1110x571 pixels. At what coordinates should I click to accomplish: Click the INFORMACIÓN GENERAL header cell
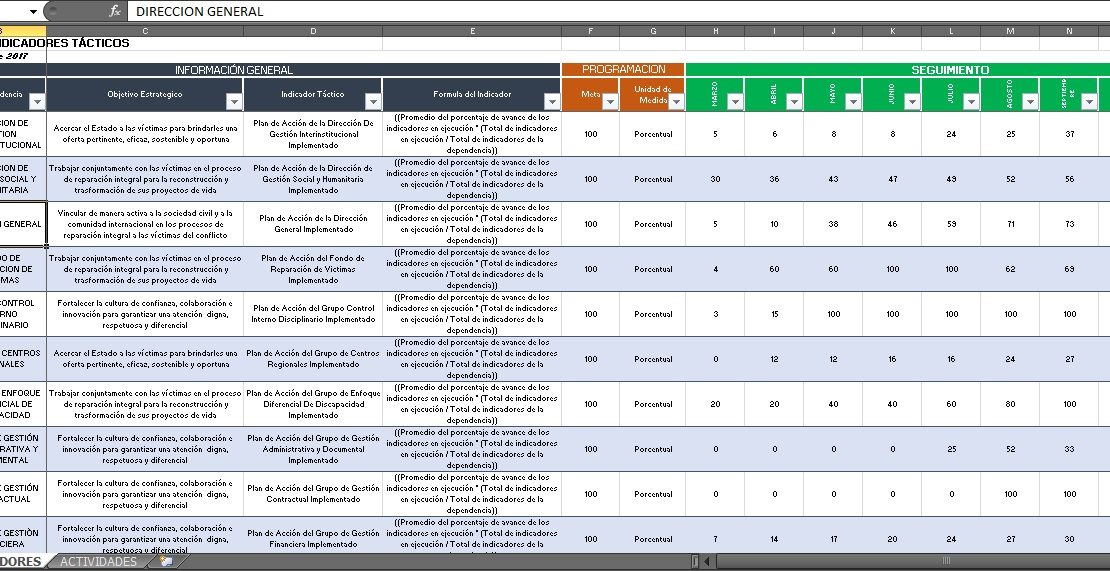[x=234, y=70]
